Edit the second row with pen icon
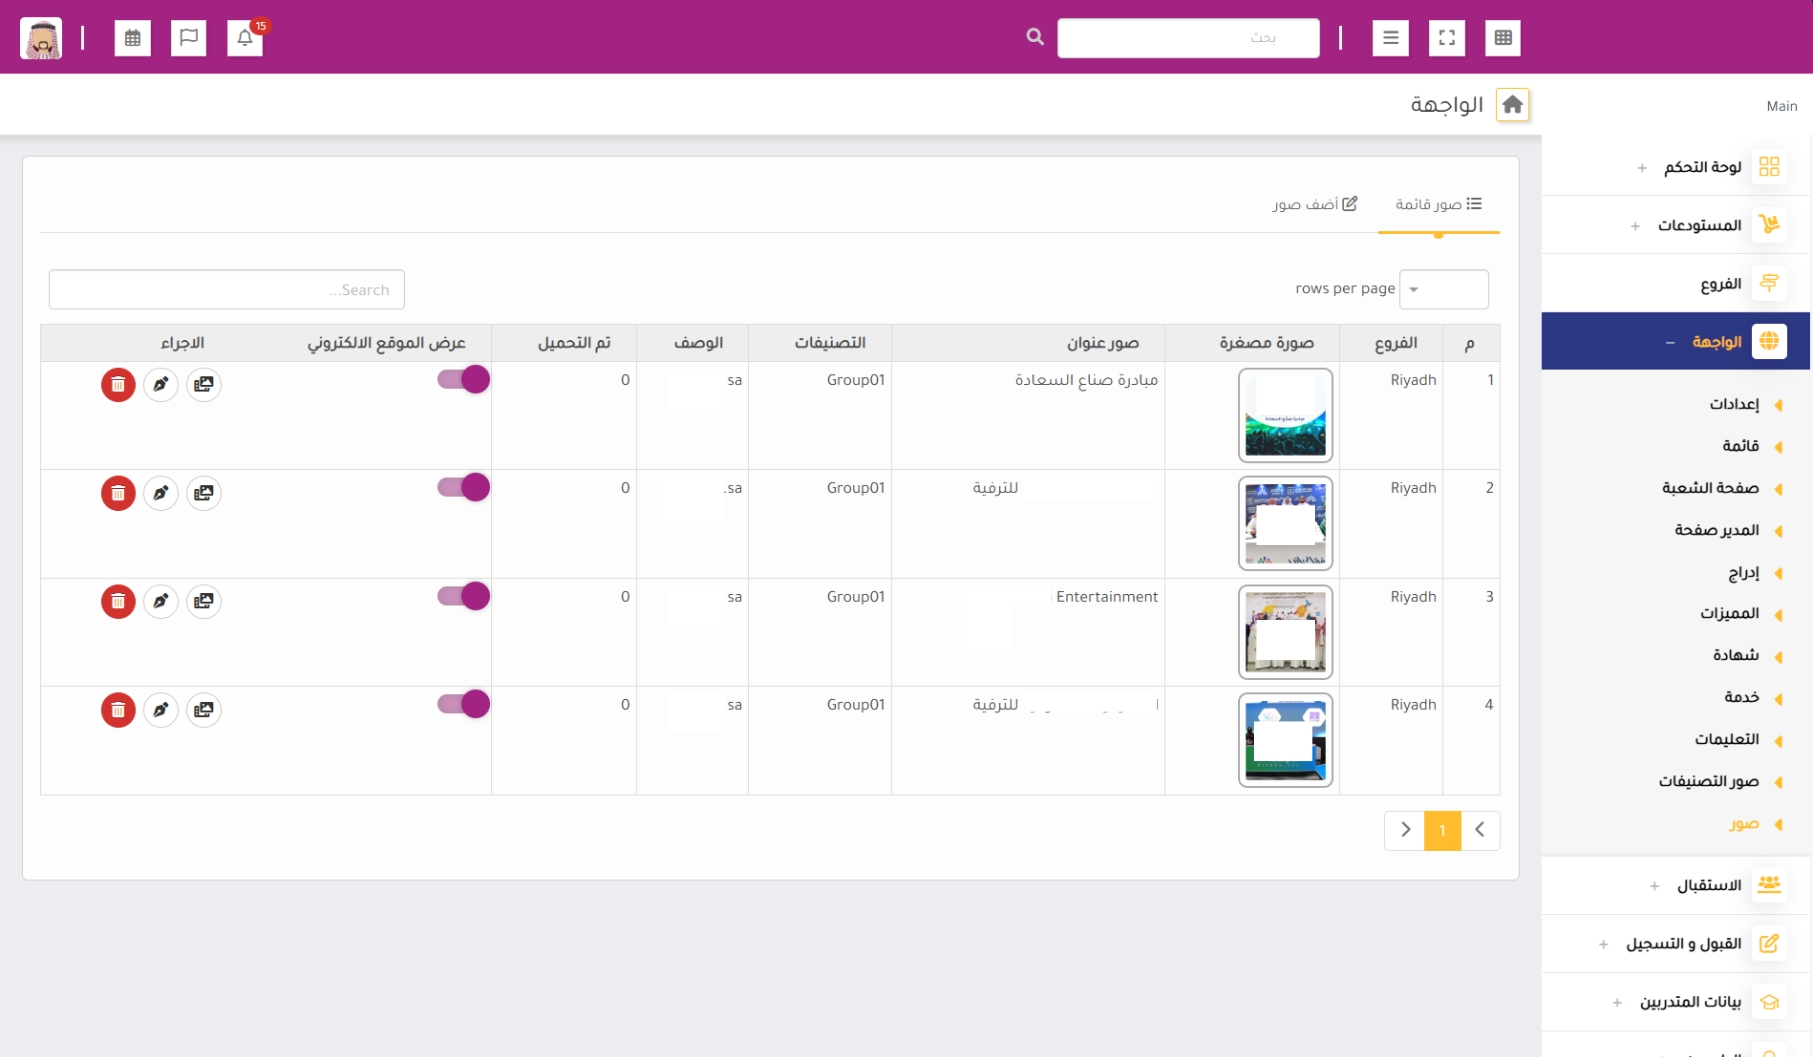The width and height of the screenshot is (1813, 1057). 161,493
